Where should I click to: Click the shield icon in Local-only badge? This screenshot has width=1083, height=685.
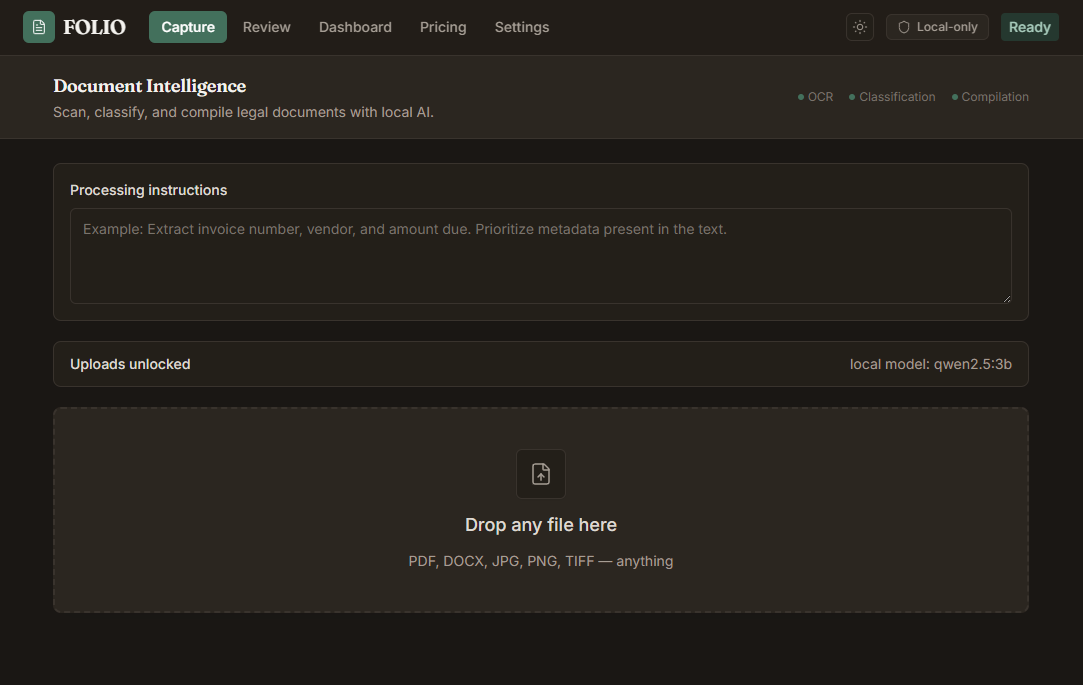[x=903, y=27]
